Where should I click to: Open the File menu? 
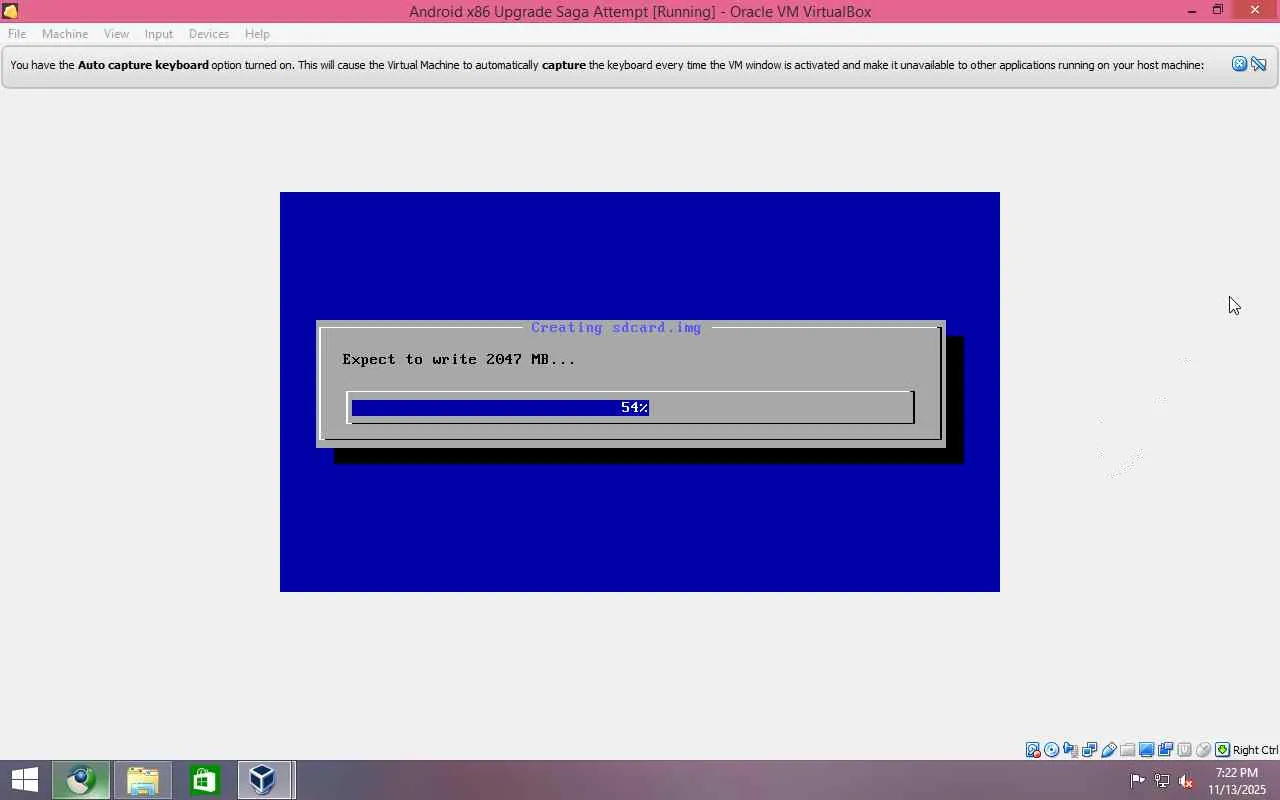[17, 34]
